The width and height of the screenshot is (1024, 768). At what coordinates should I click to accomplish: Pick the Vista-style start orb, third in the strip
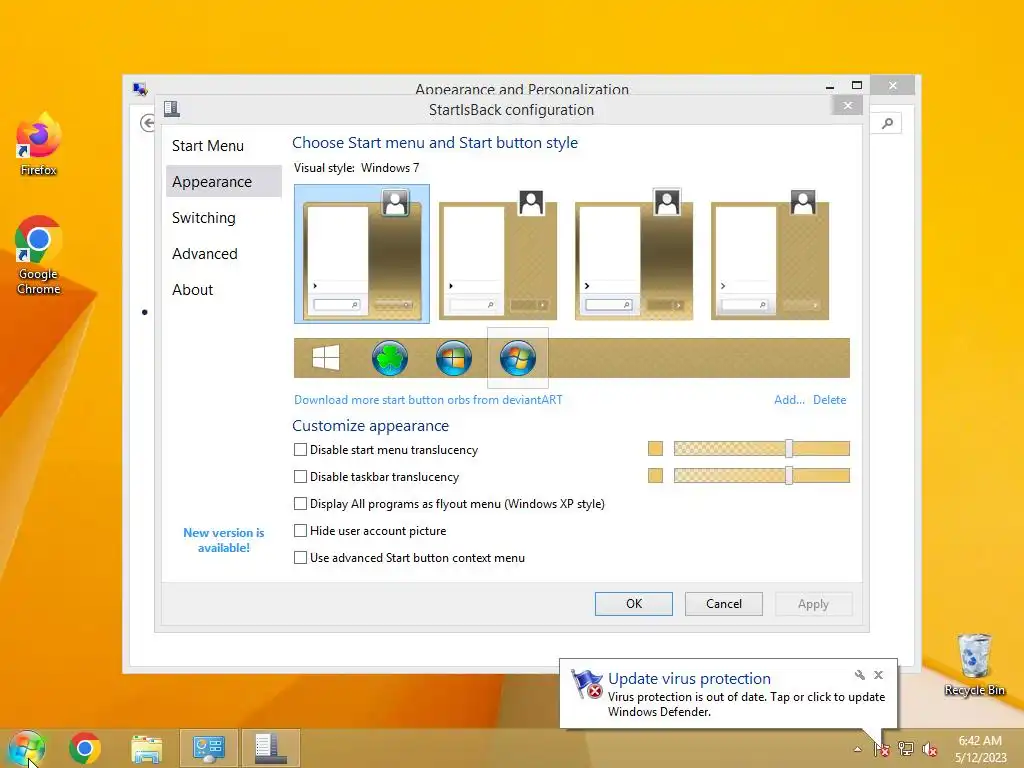[x=454, y=358]
